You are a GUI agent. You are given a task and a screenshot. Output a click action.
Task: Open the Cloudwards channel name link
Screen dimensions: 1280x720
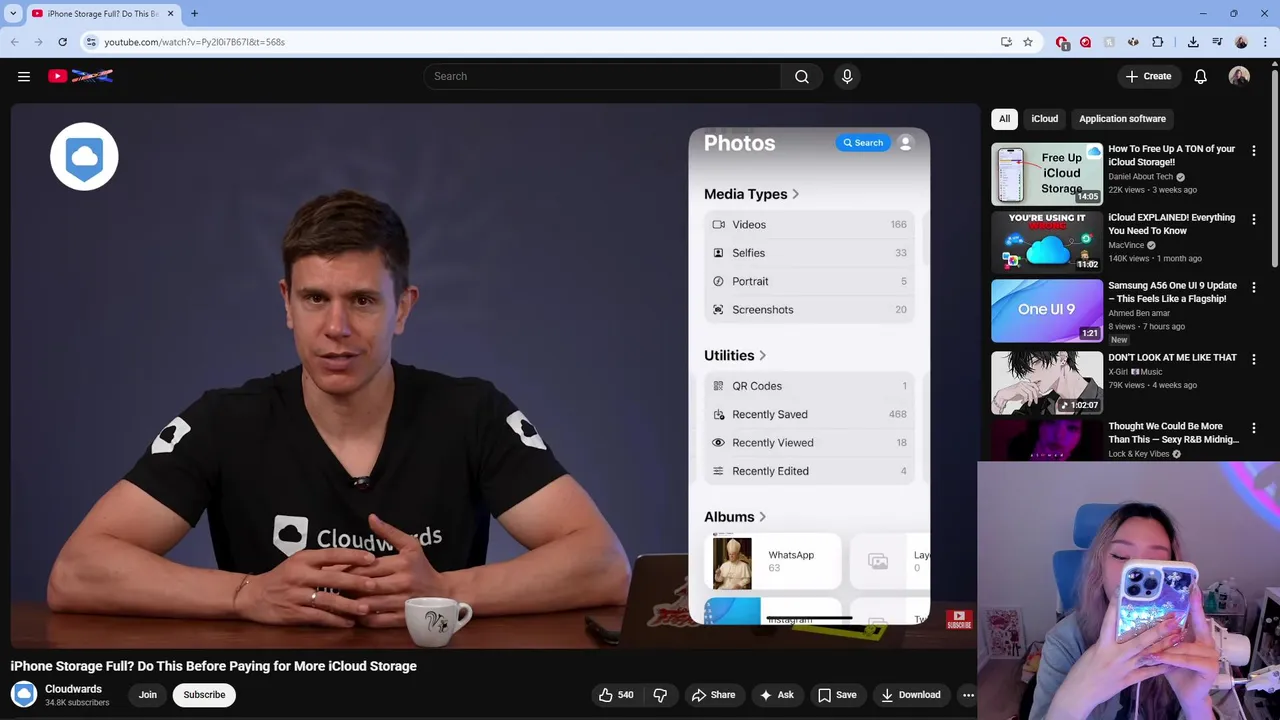point(73,689)
